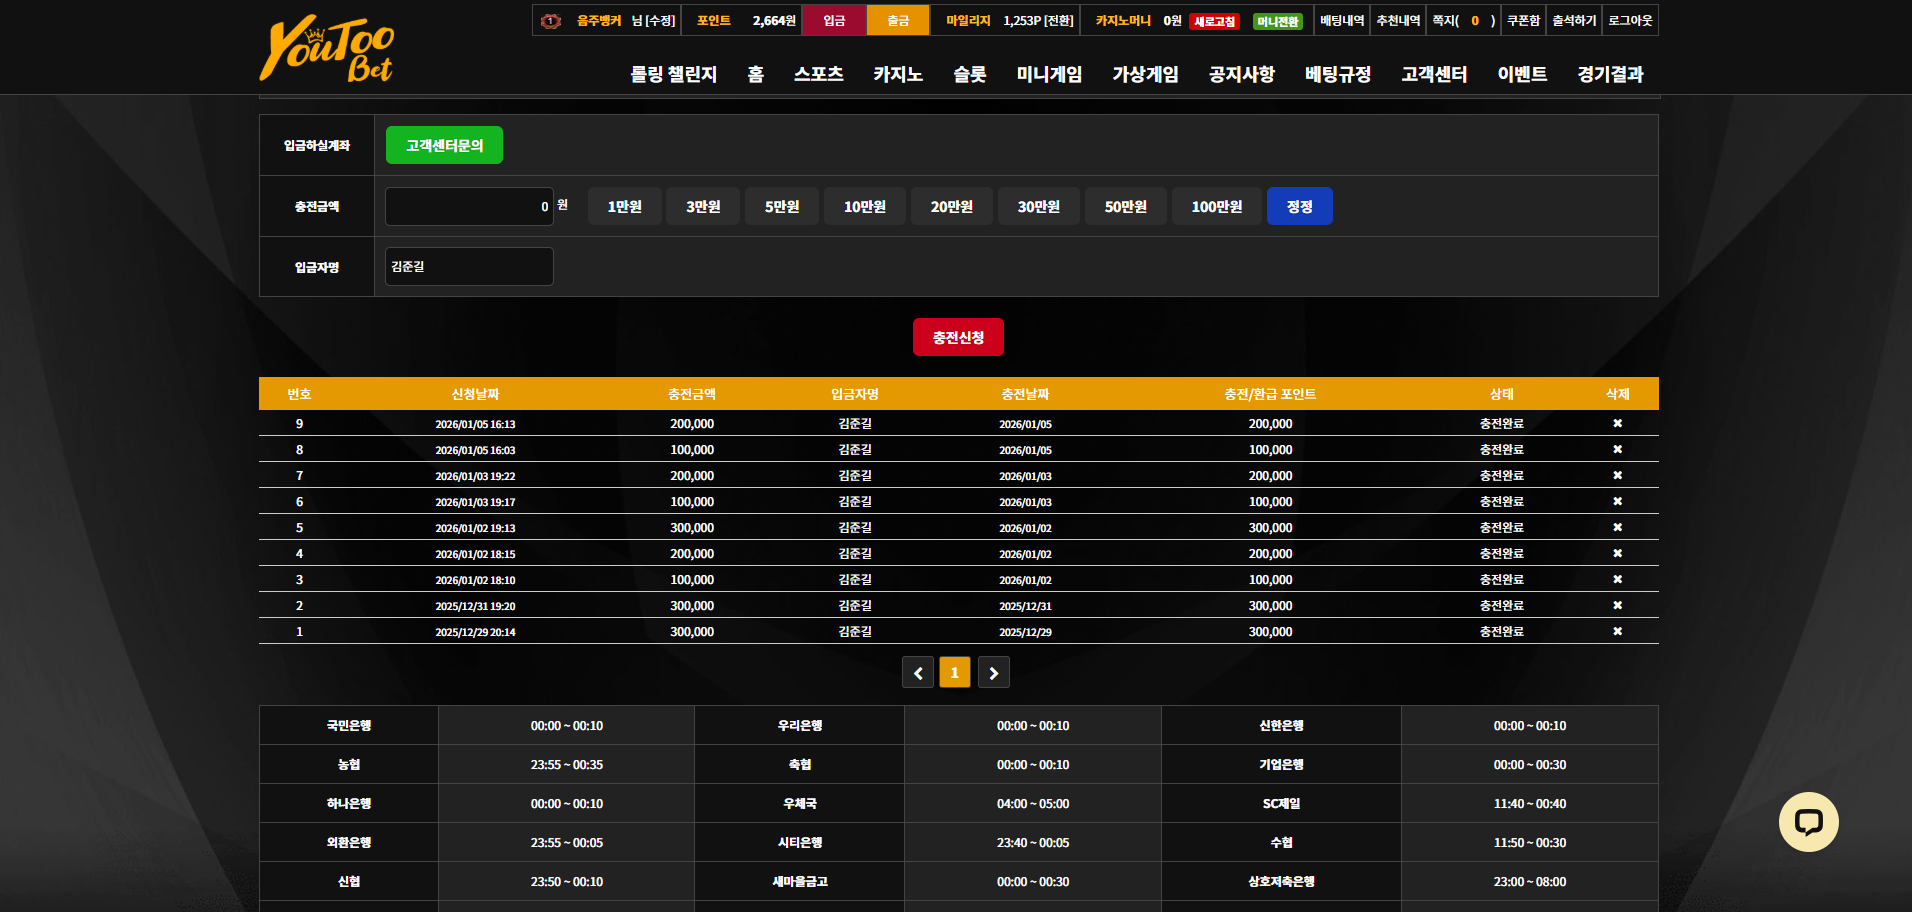Screen dimensions: 1912x912
Task: Open the 미니게임 menu
Action: pyautogui.click(x=1049, y=74)
